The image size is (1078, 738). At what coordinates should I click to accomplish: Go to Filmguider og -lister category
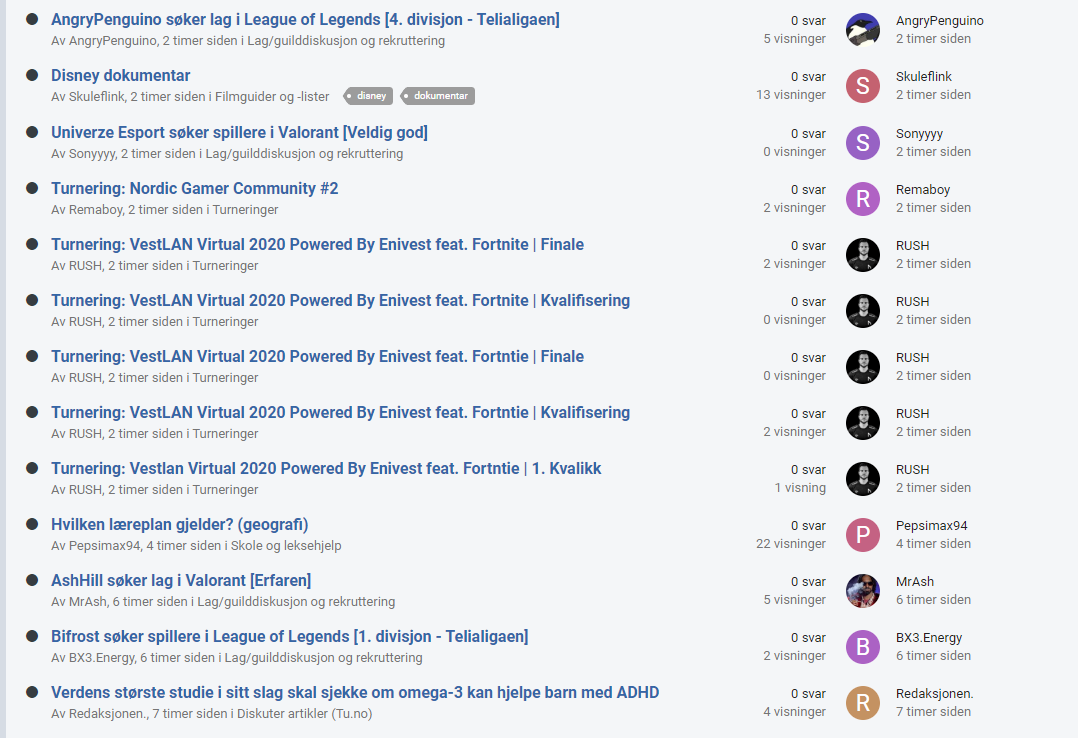coord(272,97)
